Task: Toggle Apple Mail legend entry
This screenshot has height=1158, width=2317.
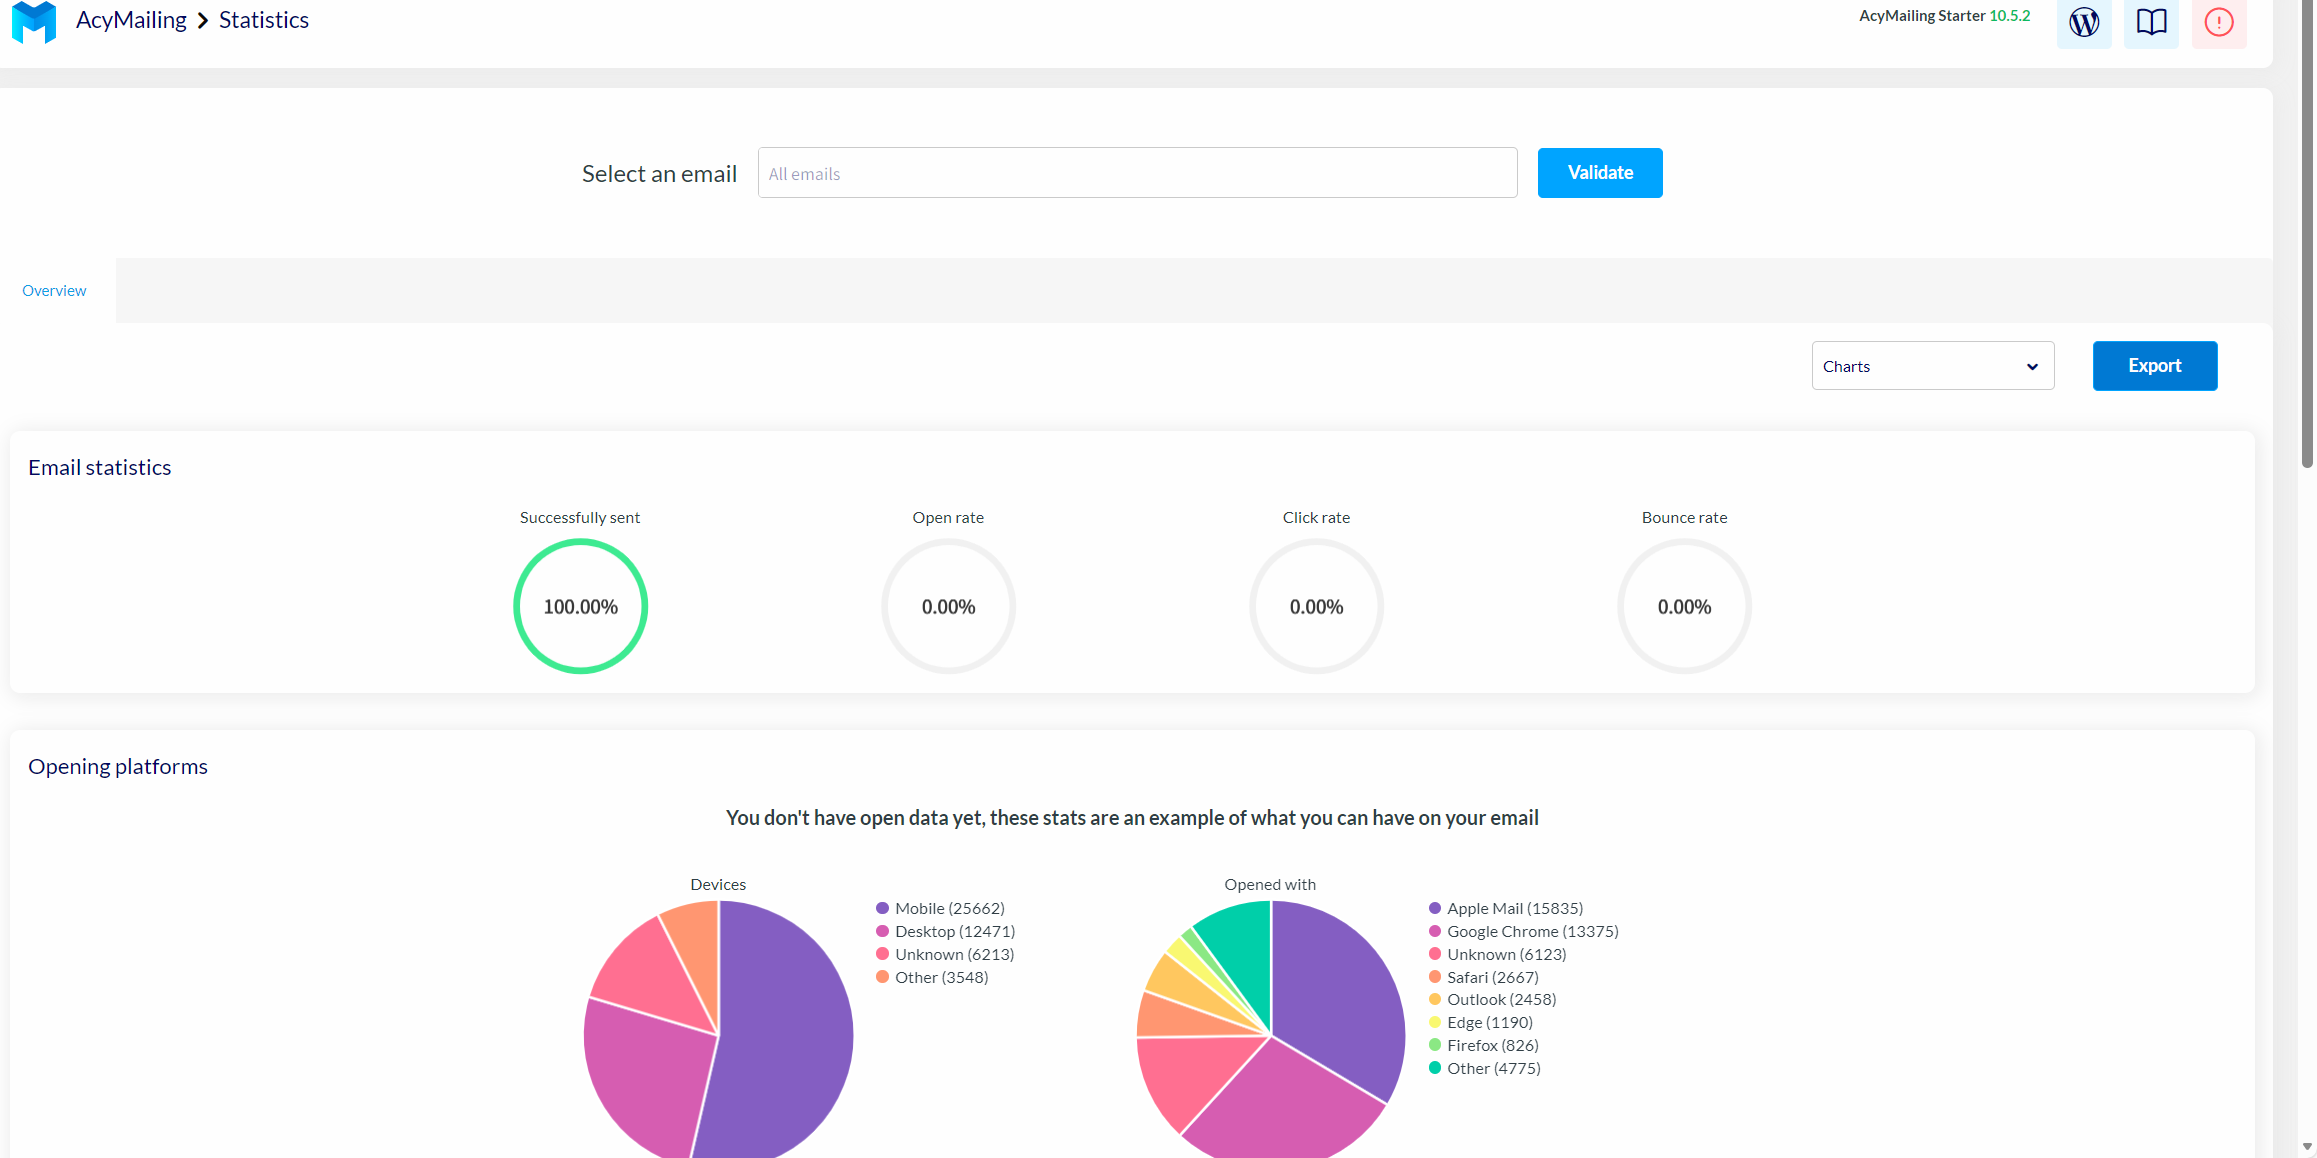Action: [x=1514, y=908]
